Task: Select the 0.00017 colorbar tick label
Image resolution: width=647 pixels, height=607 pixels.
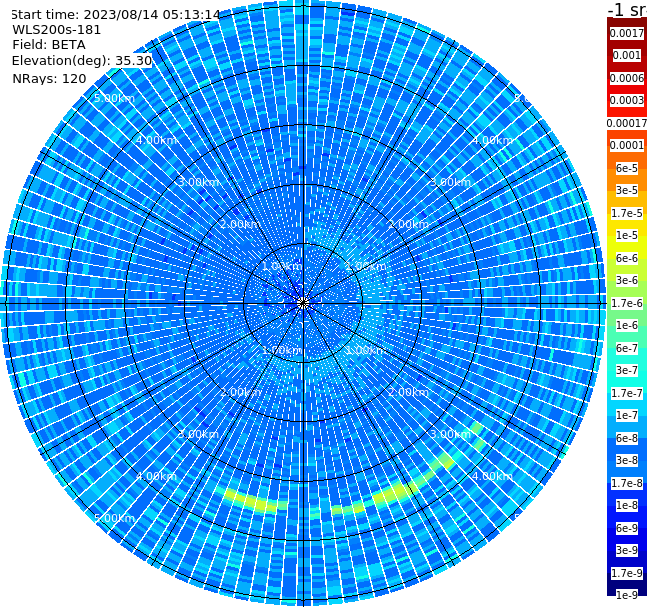Action: tap(627, 123)
